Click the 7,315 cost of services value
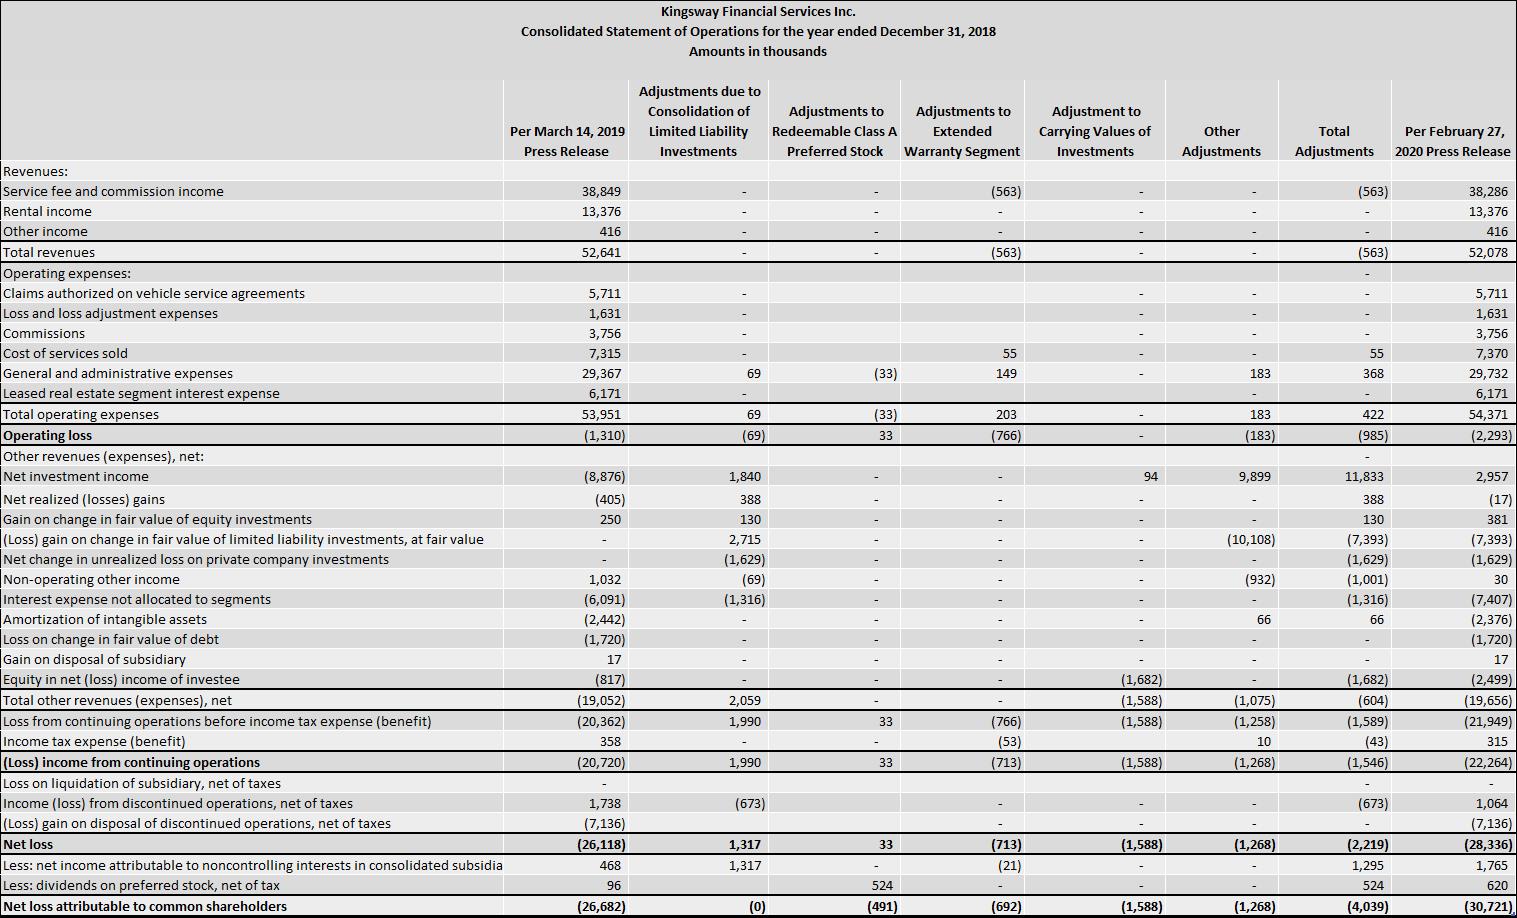 tap(605, 353)
